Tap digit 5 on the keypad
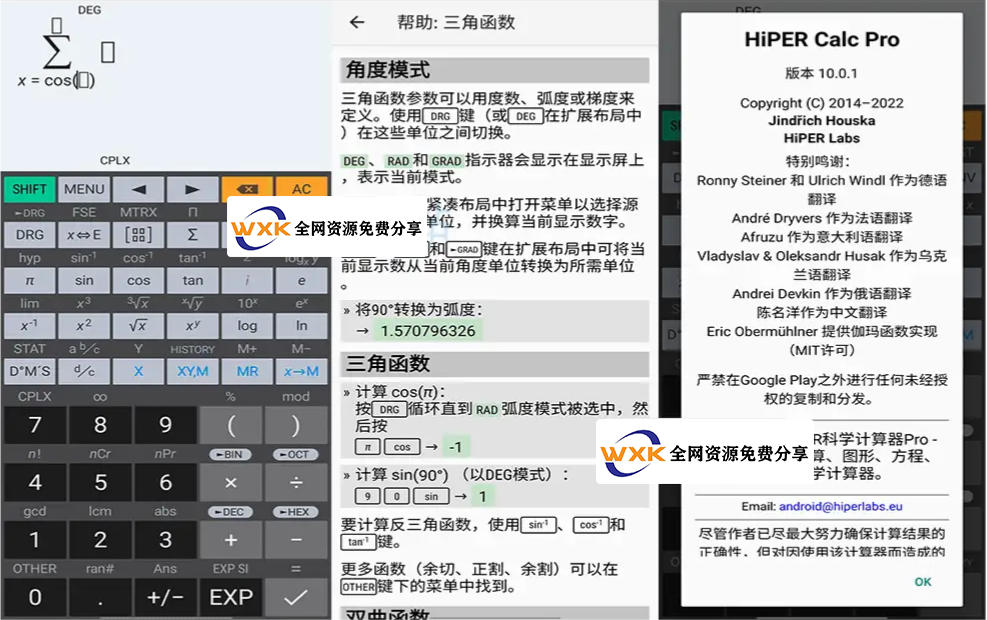 (100, 483)
